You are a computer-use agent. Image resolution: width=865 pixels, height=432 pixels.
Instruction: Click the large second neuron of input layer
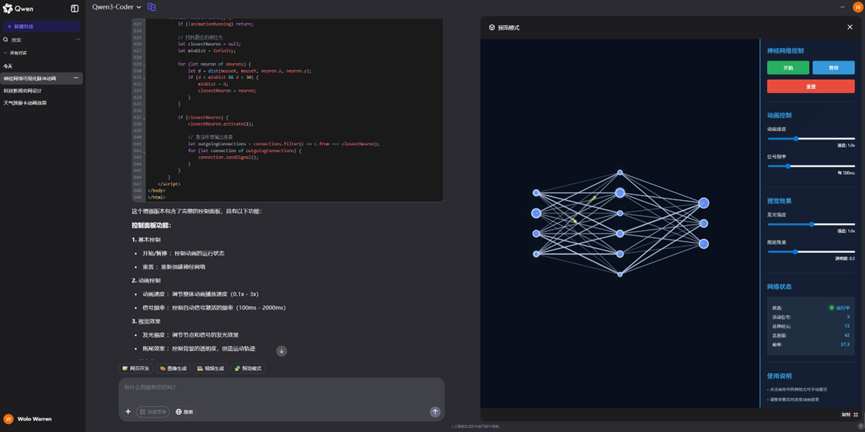(536, 213)
